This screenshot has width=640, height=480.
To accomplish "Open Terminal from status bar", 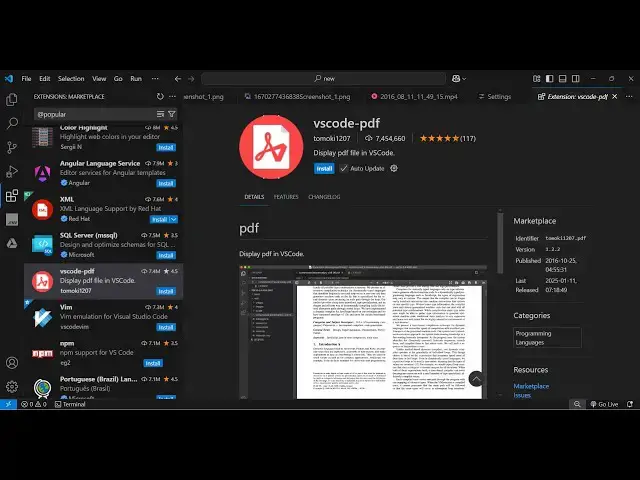I will [70, 404].
